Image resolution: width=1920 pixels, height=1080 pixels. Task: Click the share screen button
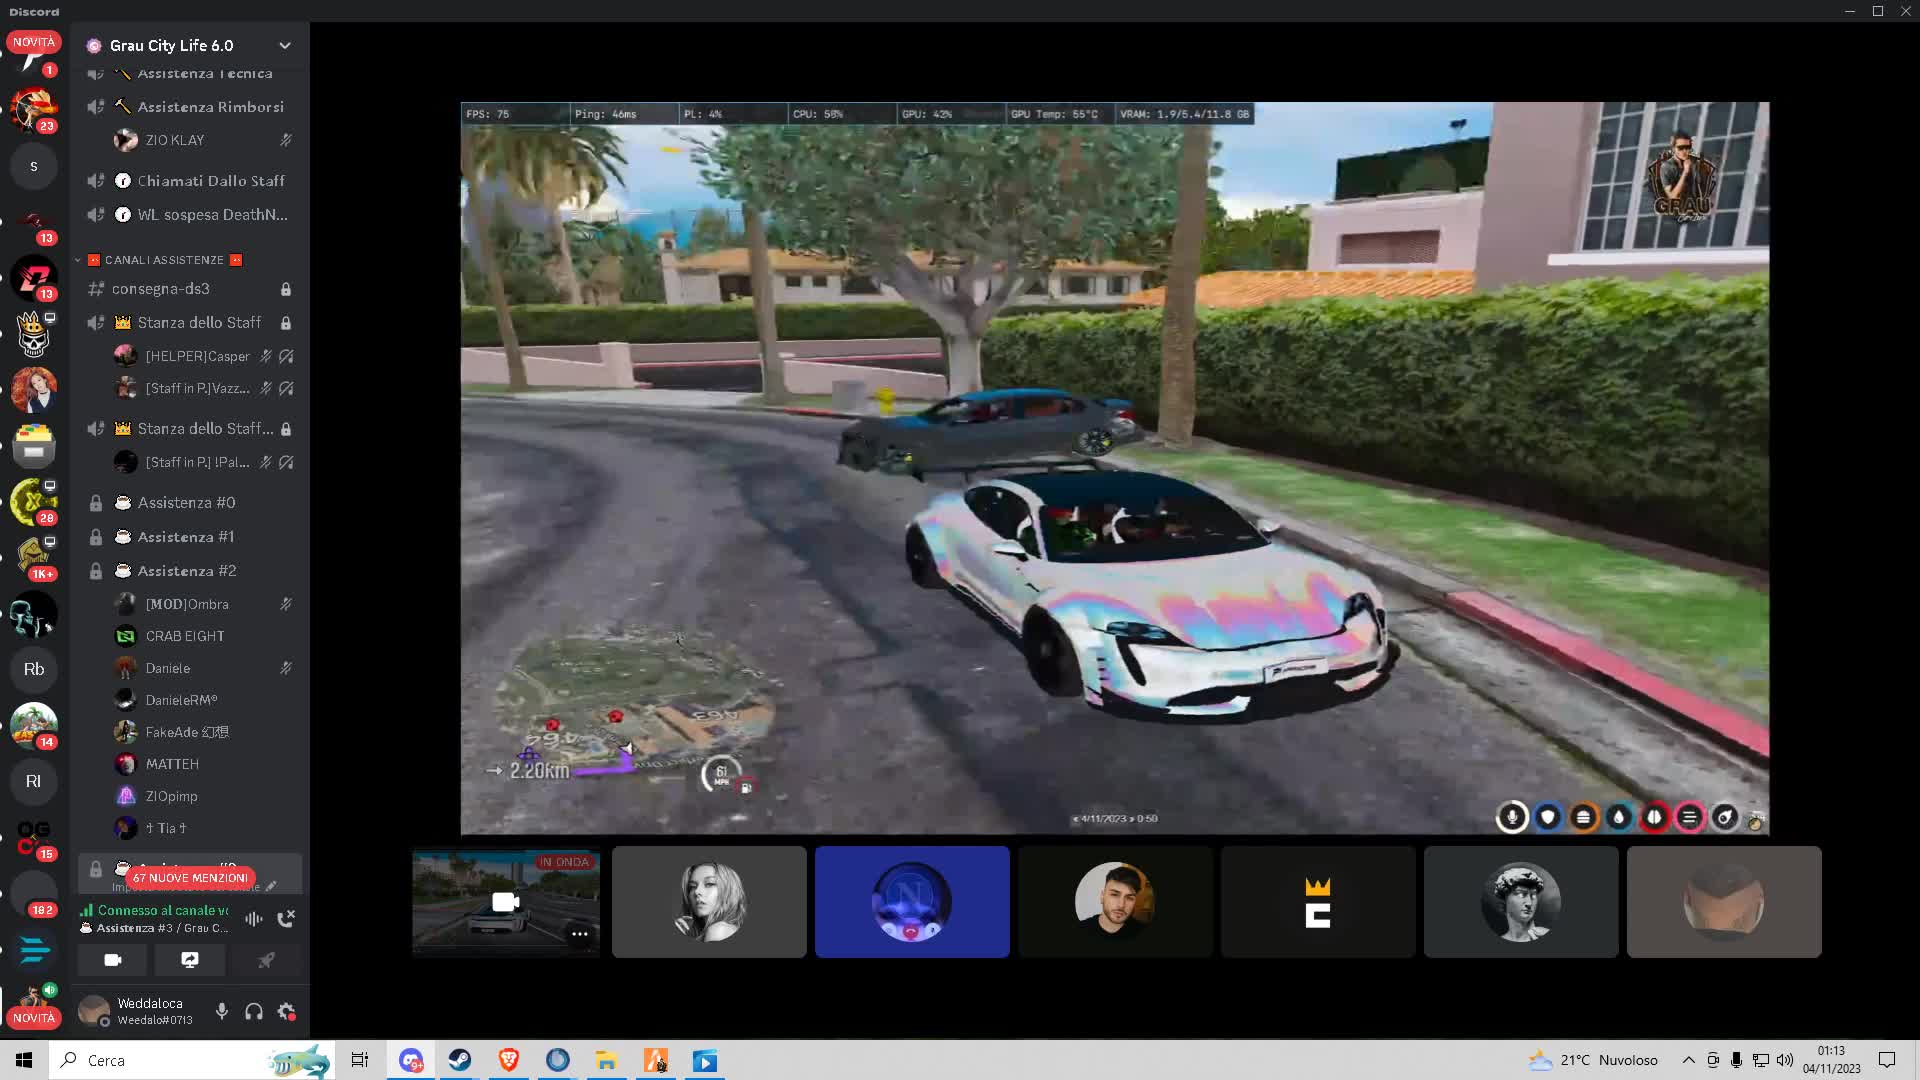click(x=189, y=960)
